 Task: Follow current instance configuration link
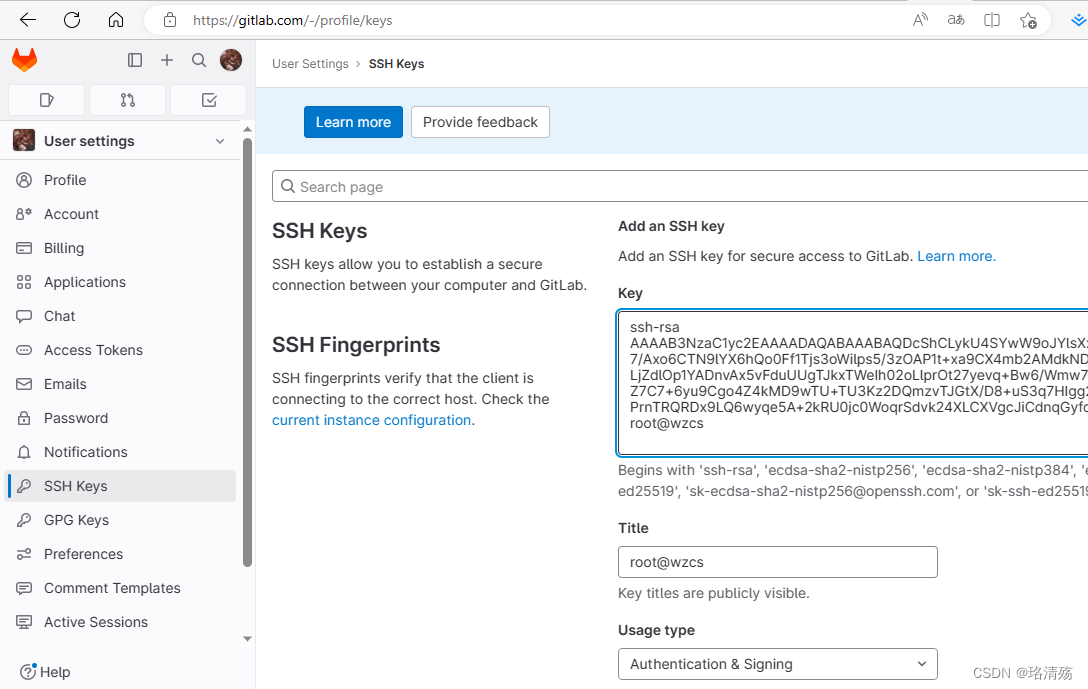[x=371, y=420]
